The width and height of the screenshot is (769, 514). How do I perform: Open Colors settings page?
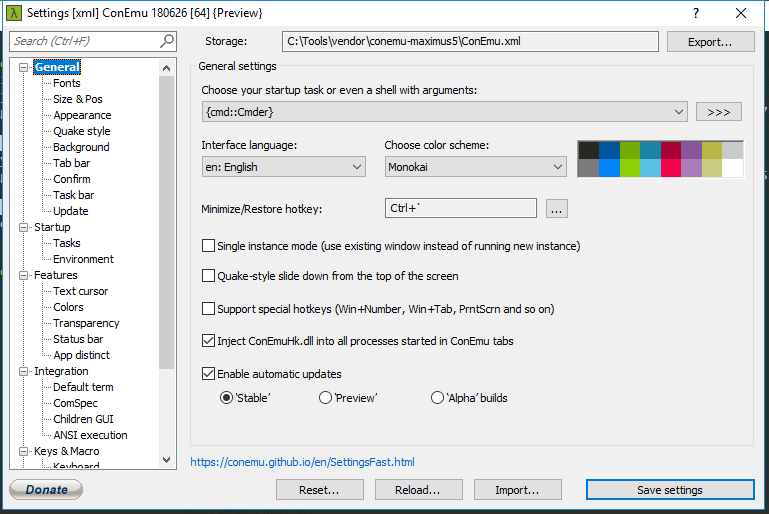[x=68, y=308]
